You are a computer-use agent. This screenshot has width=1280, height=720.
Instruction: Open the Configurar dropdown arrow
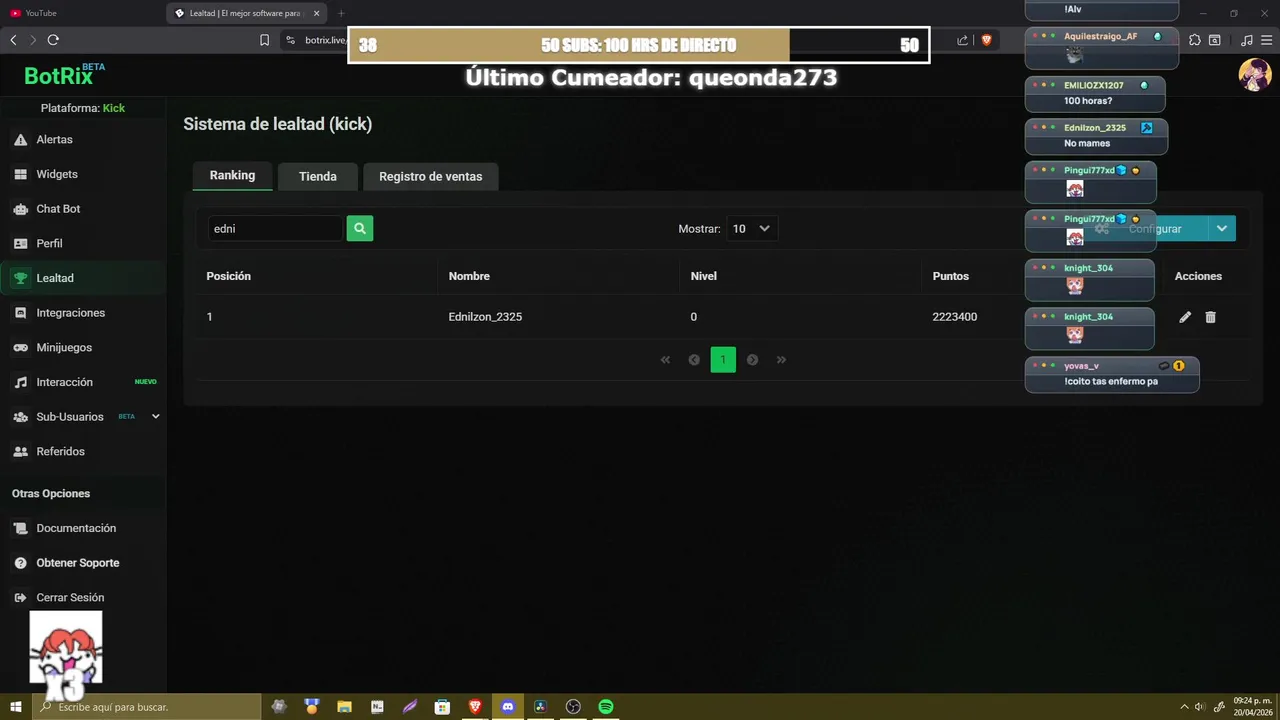1222,228
